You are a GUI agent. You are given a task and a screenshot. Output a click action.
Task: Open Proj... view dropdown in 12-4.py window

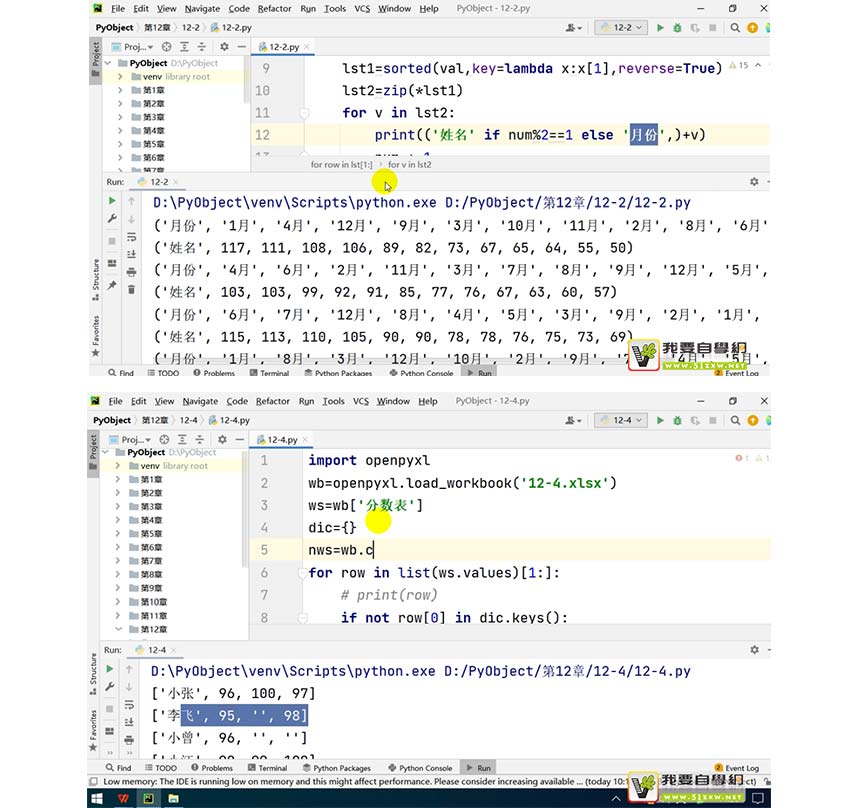(x=130, y=439)
